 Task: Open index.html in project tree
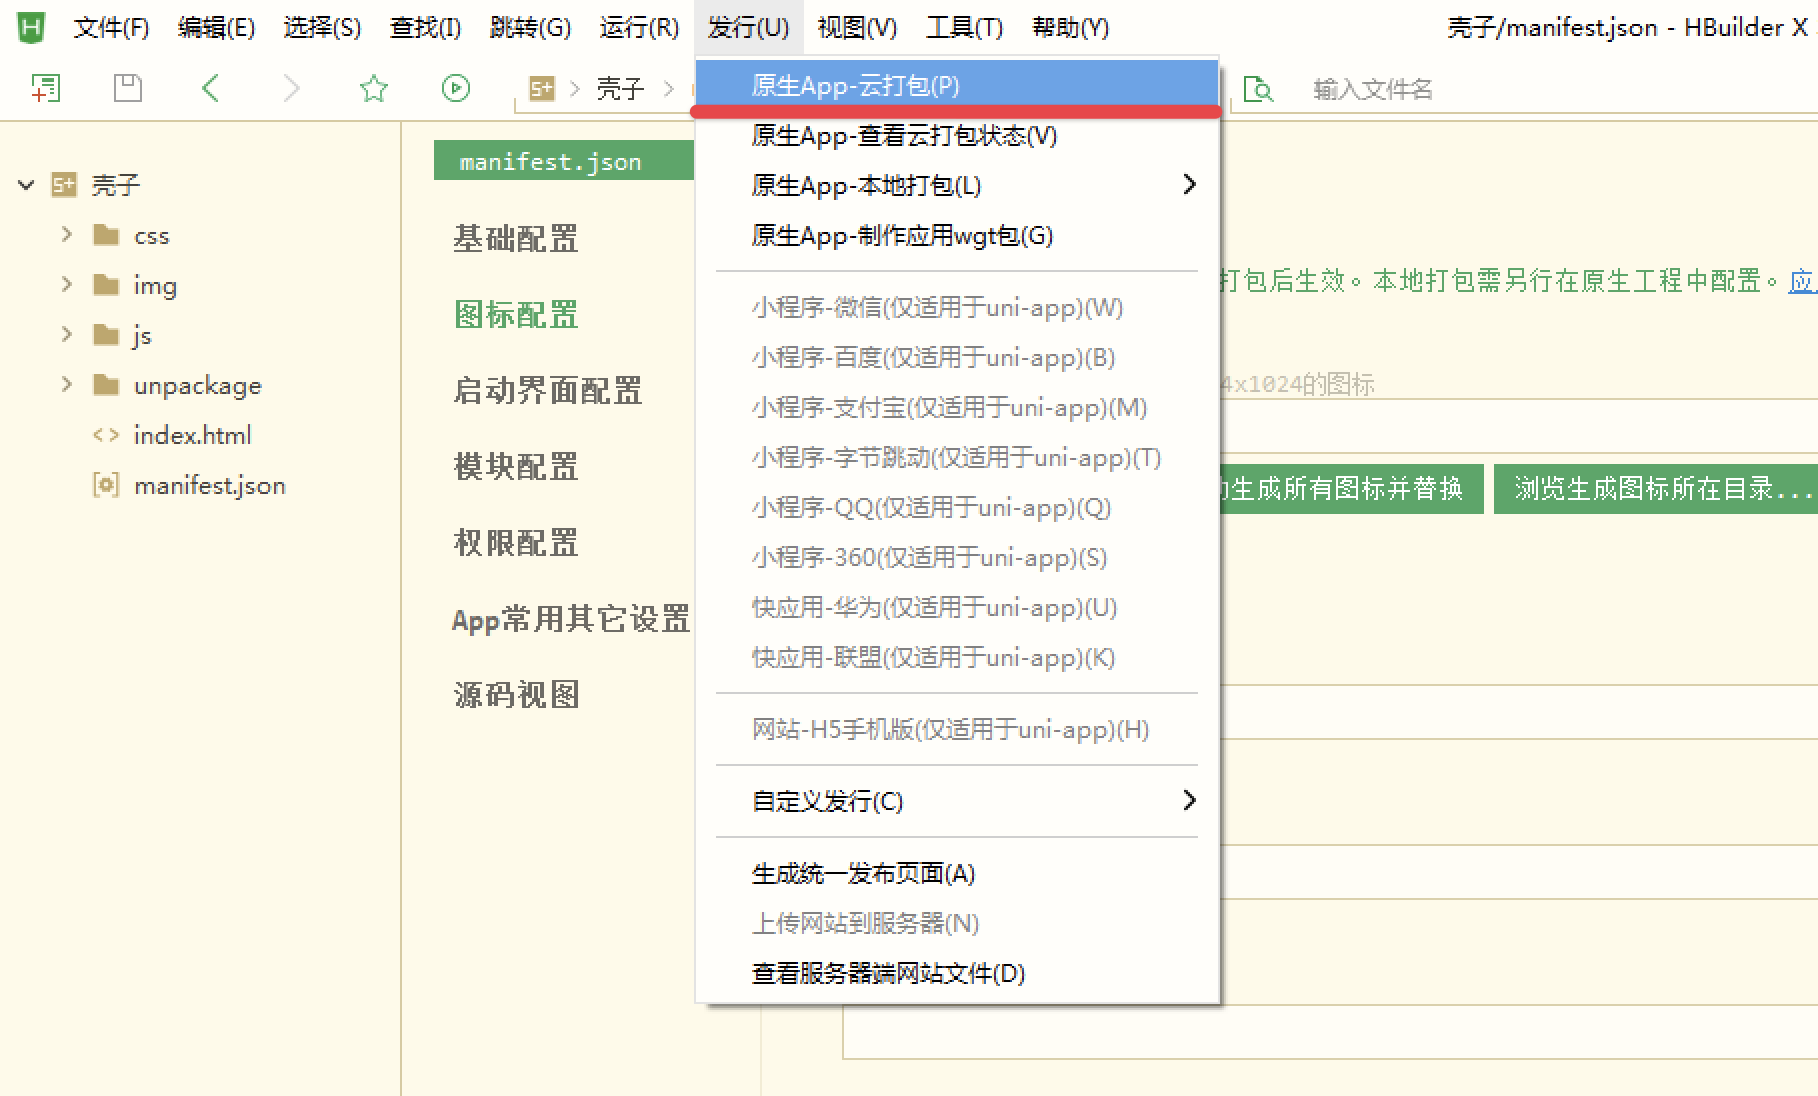point(192,435)
